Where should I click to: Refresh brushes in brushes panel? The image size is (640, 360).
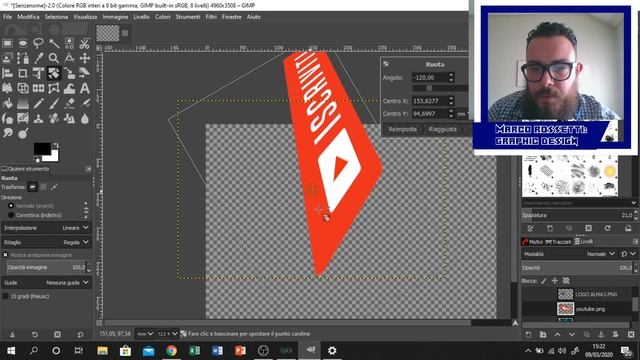pyautogui.click(x=607, y=228)
